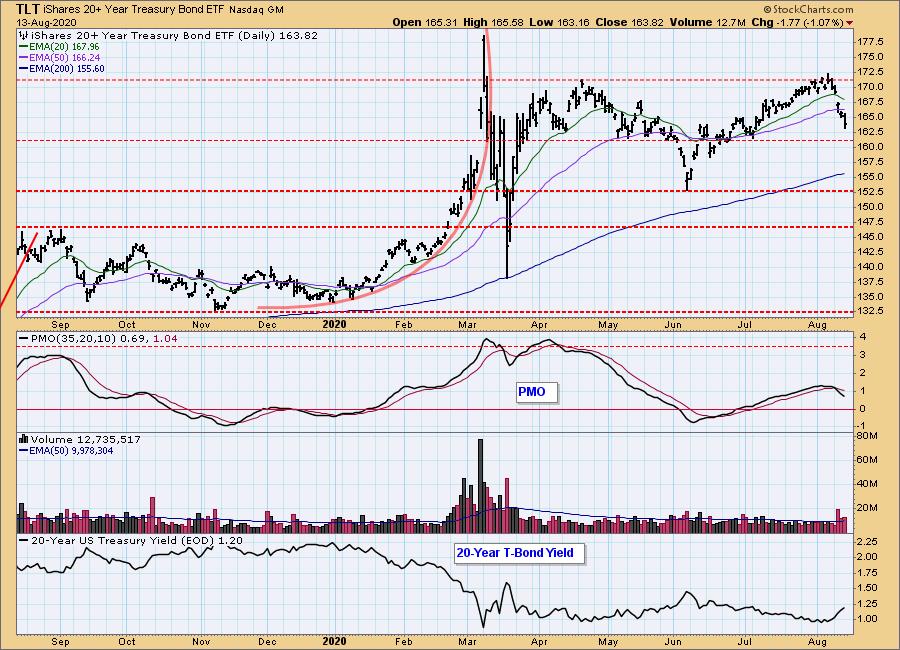Click the 132.5 price axis label

871,311
